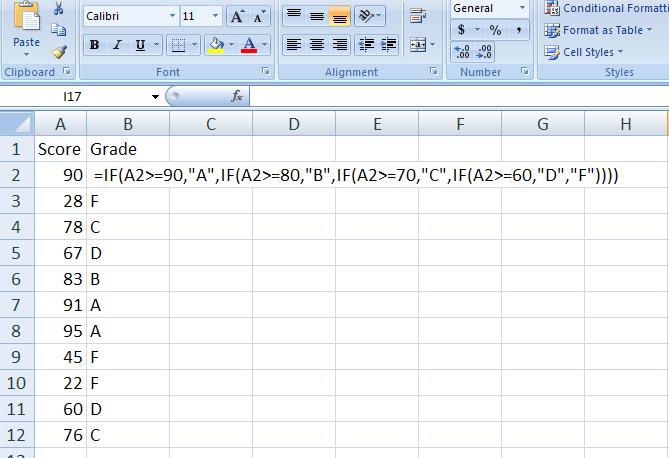Click the Merge & Center icon
The width and height of the screenshot is (669, 458).
[x=418, y=45]
